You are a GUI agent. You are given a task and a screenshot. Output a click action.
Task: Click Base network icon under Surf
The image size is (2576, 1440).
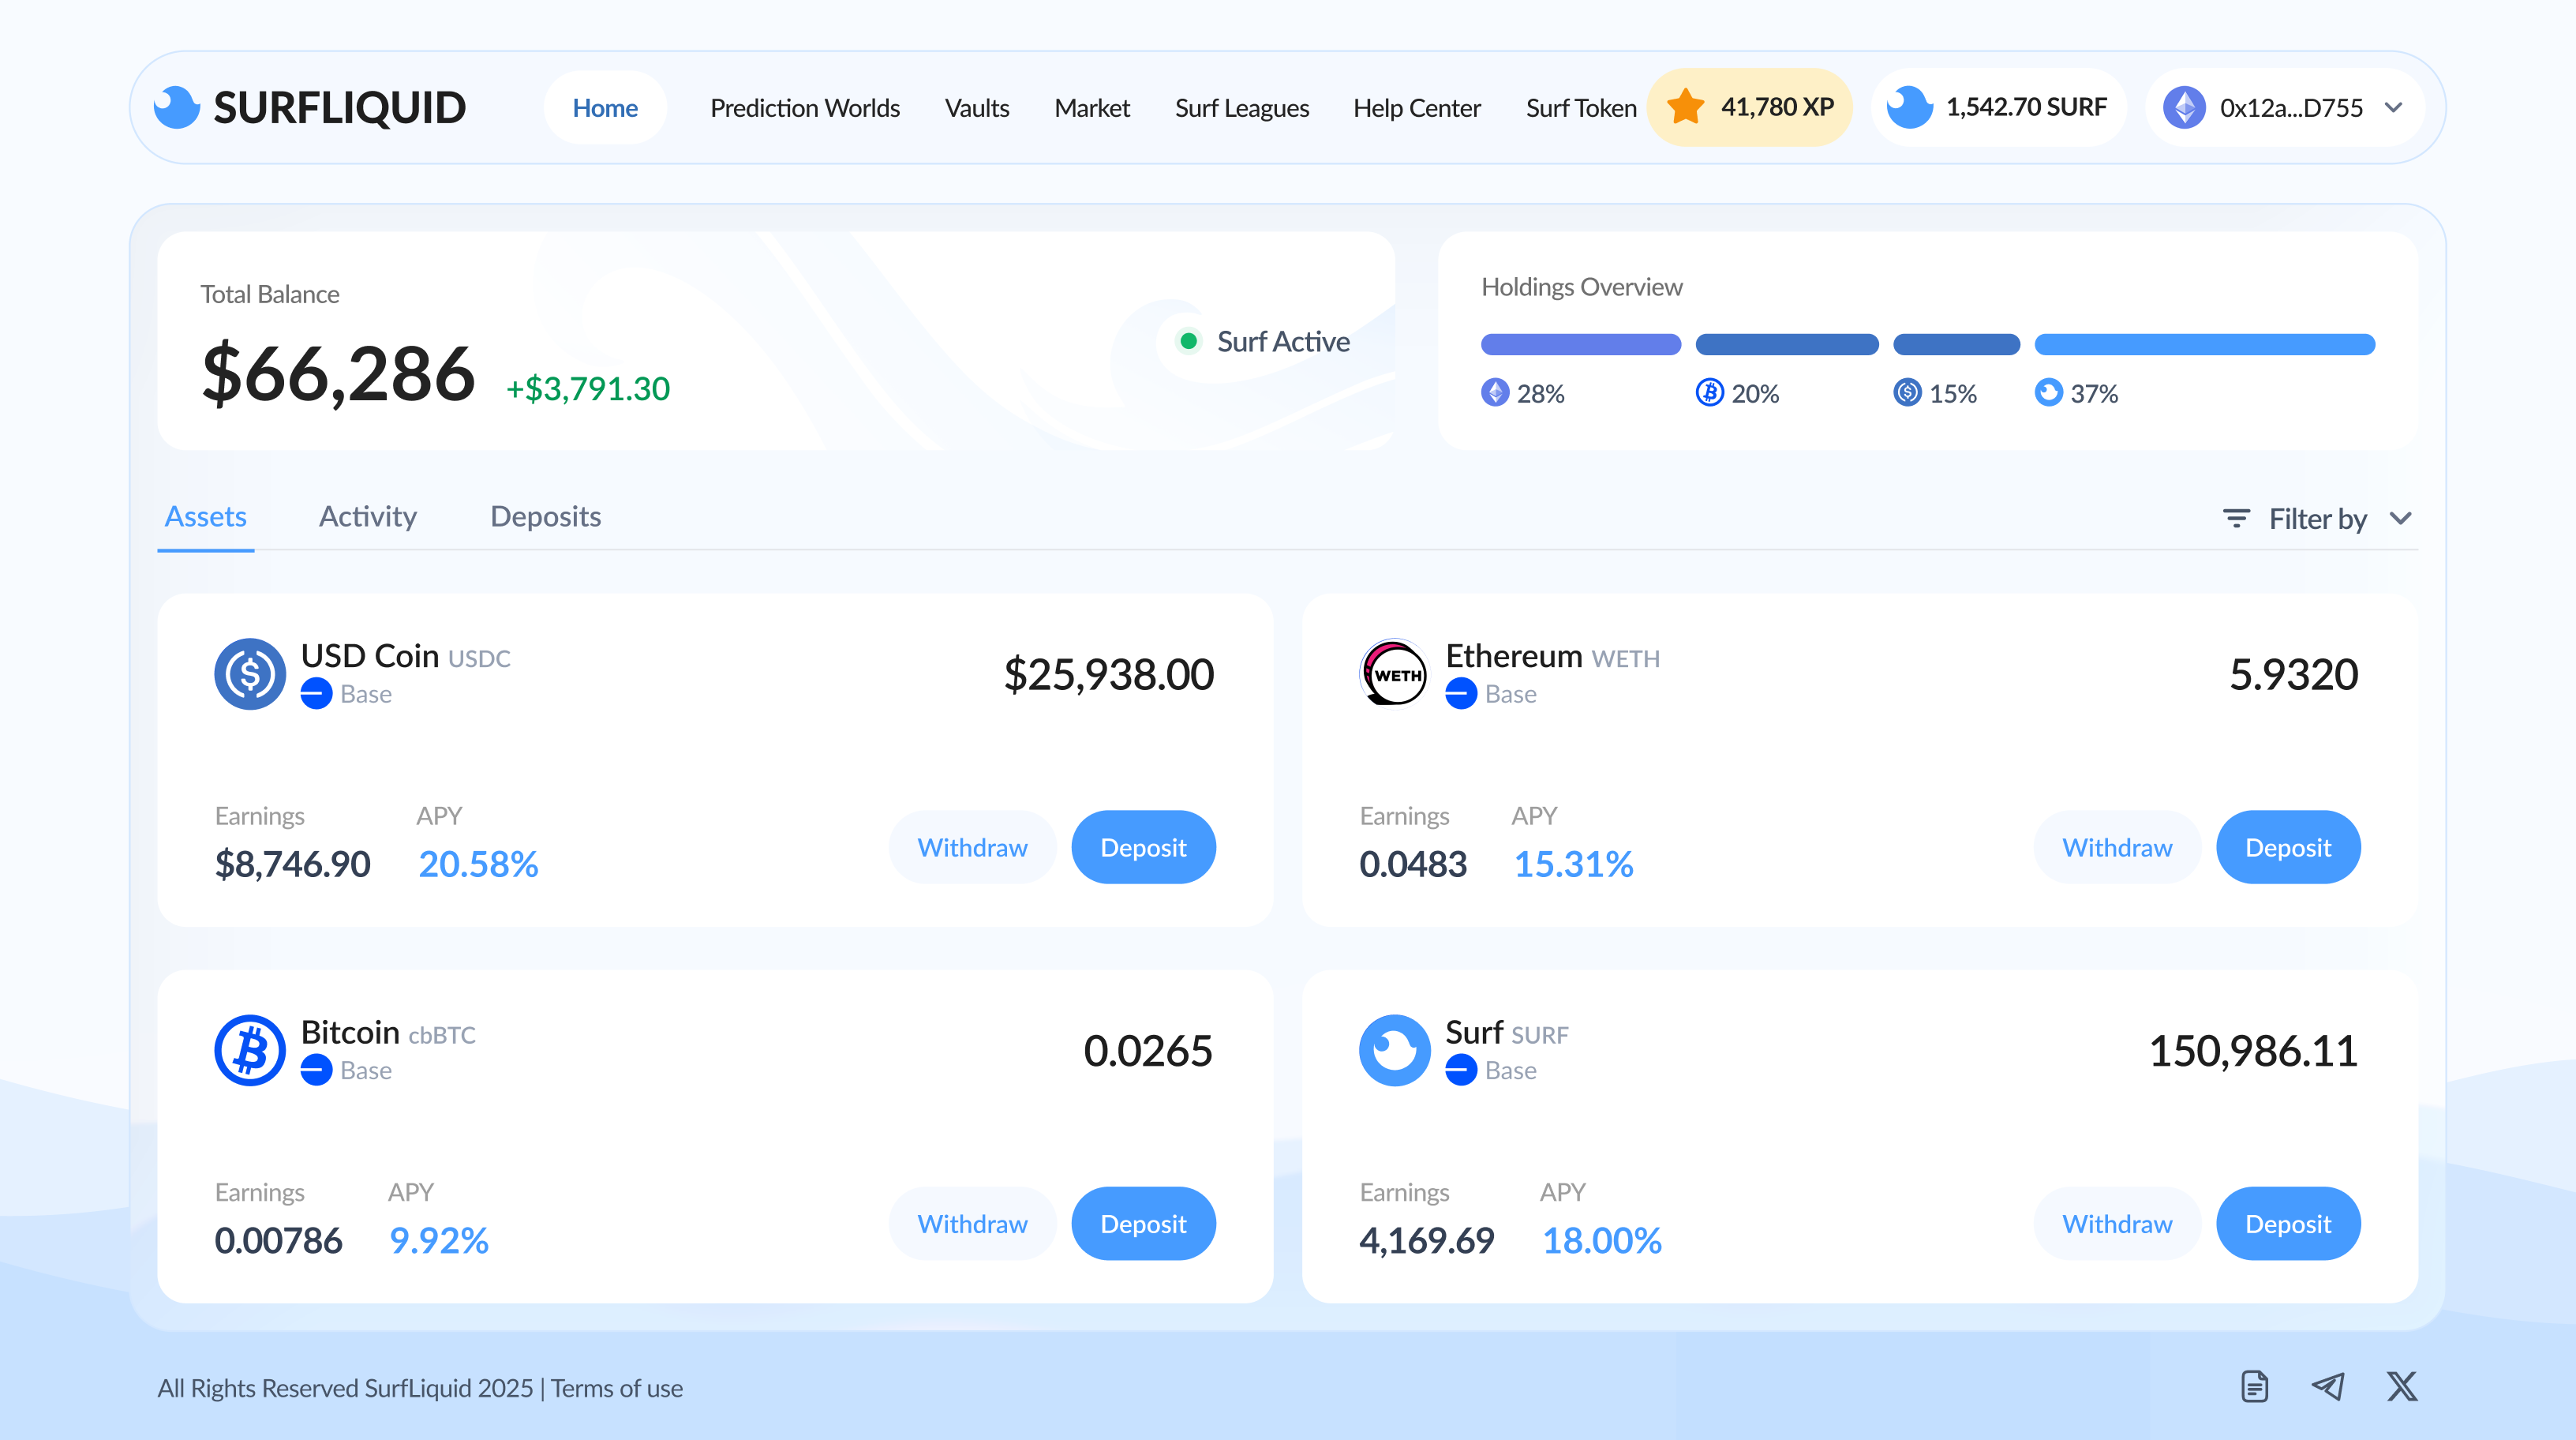1461,1070
